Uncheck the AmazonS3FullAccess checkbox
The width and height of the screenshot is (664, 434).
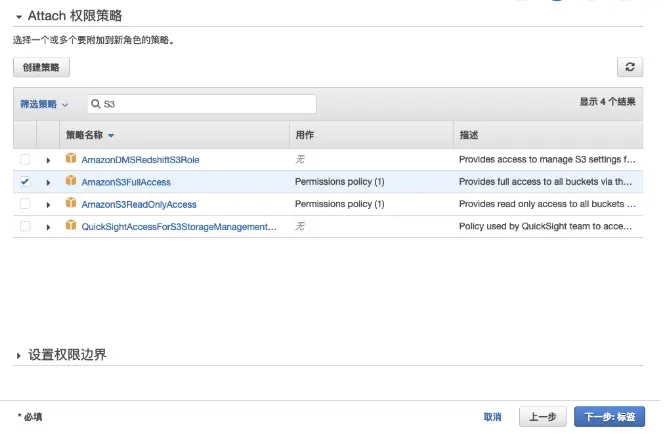click(25, 182)
